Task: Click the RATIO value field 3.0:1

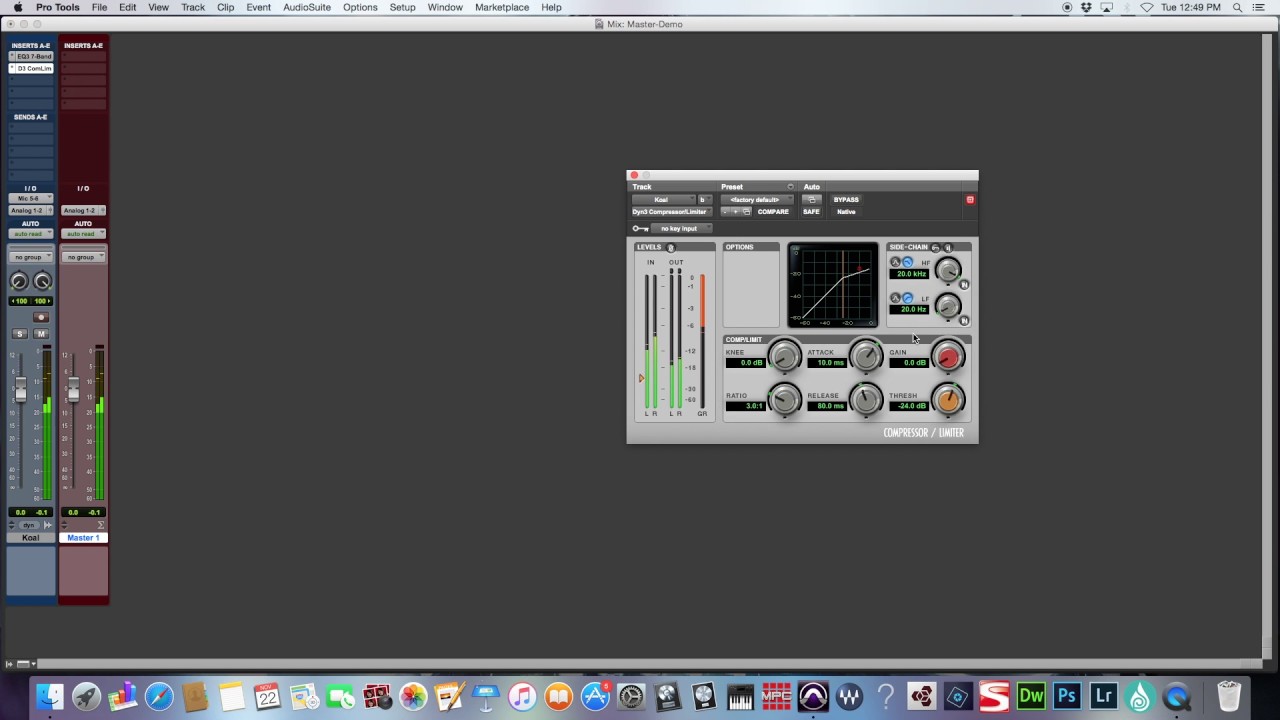Action: [x=745, y=406]
